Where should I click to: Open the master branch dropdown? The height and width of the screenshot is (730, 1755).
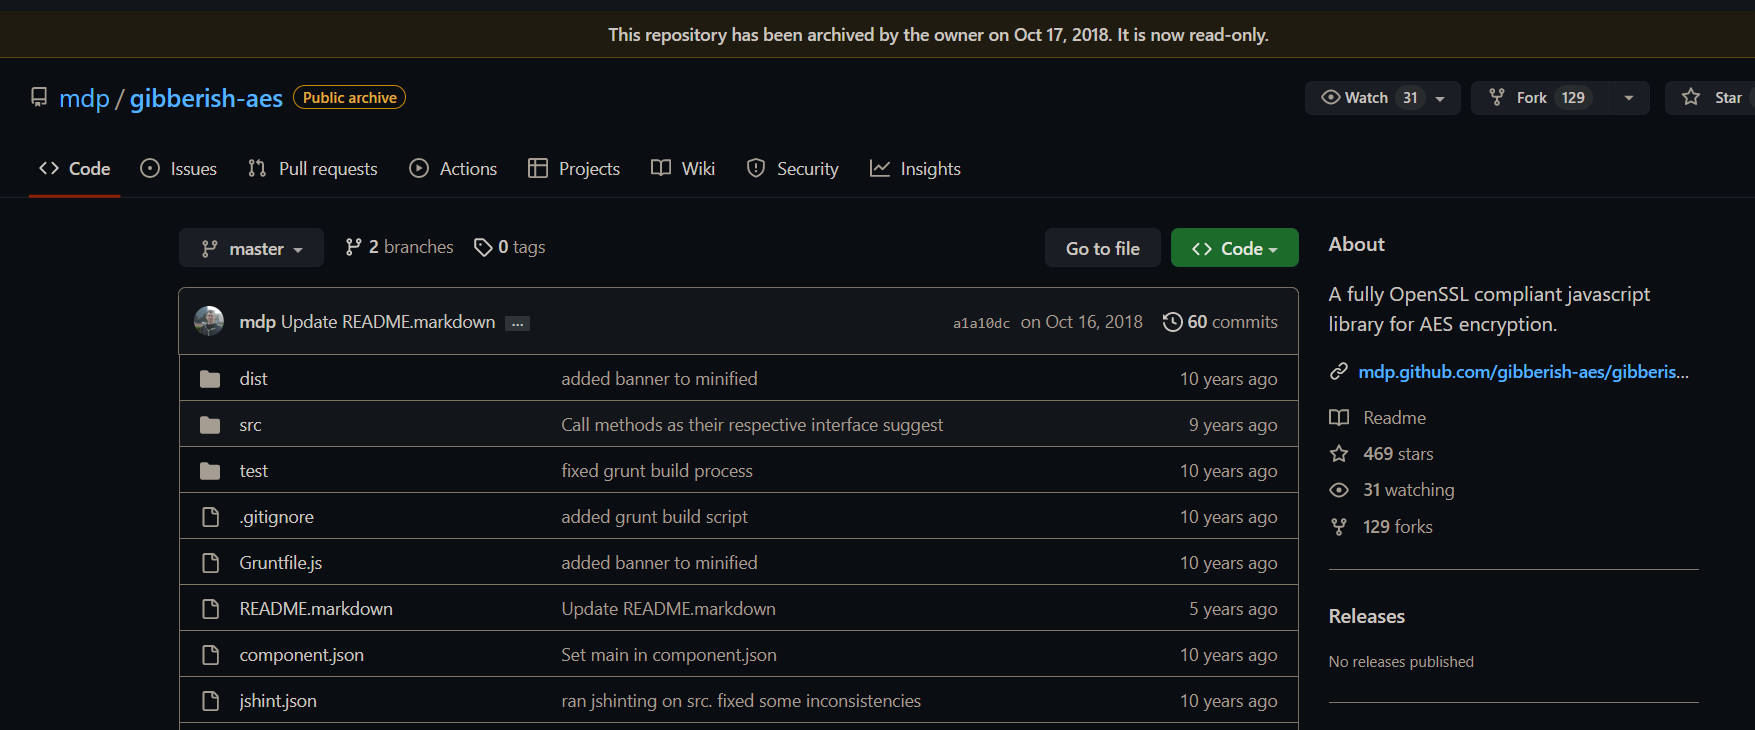(251, 248)
